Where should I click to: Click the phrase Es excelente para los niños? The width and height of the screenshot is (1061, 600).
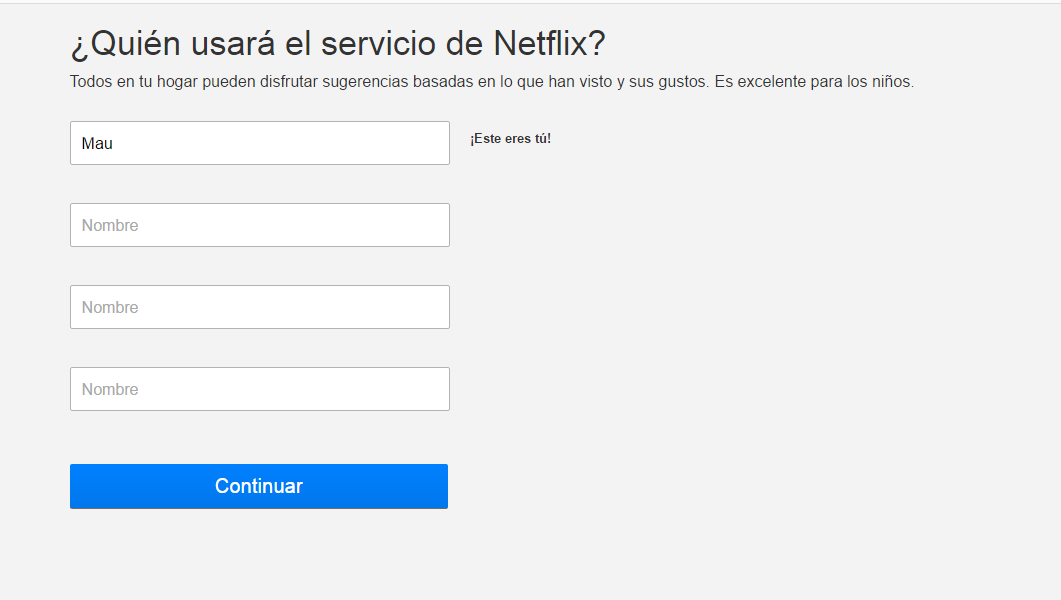814,82
